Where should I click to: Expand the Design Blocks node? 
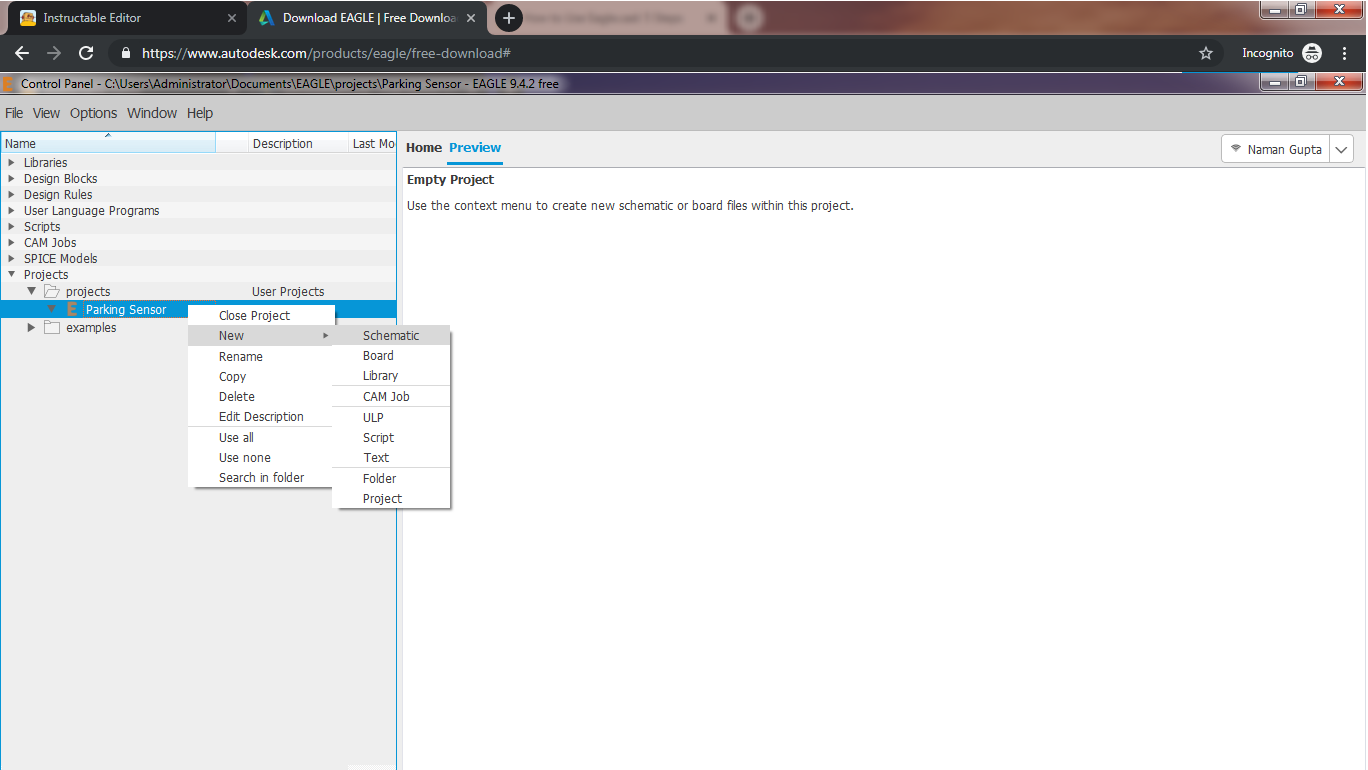tap(11, 179)
